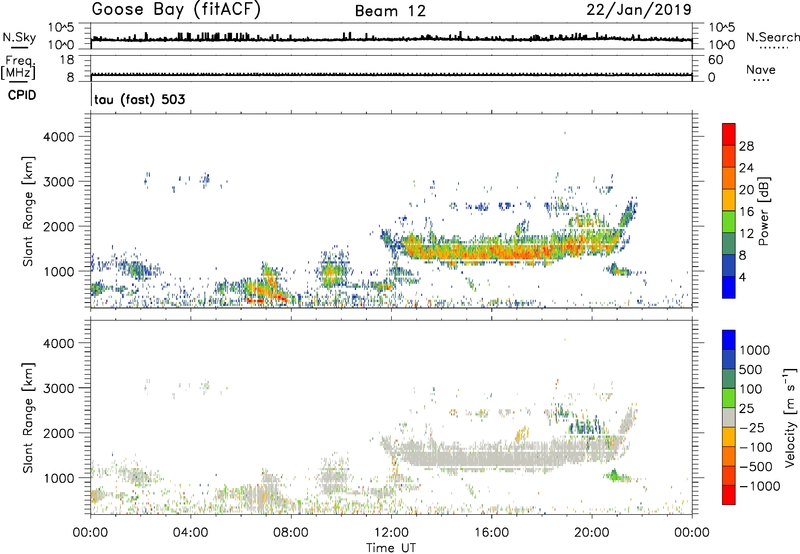Click the 'Nave' legend label
800x554 pixels.
(761, 69)
